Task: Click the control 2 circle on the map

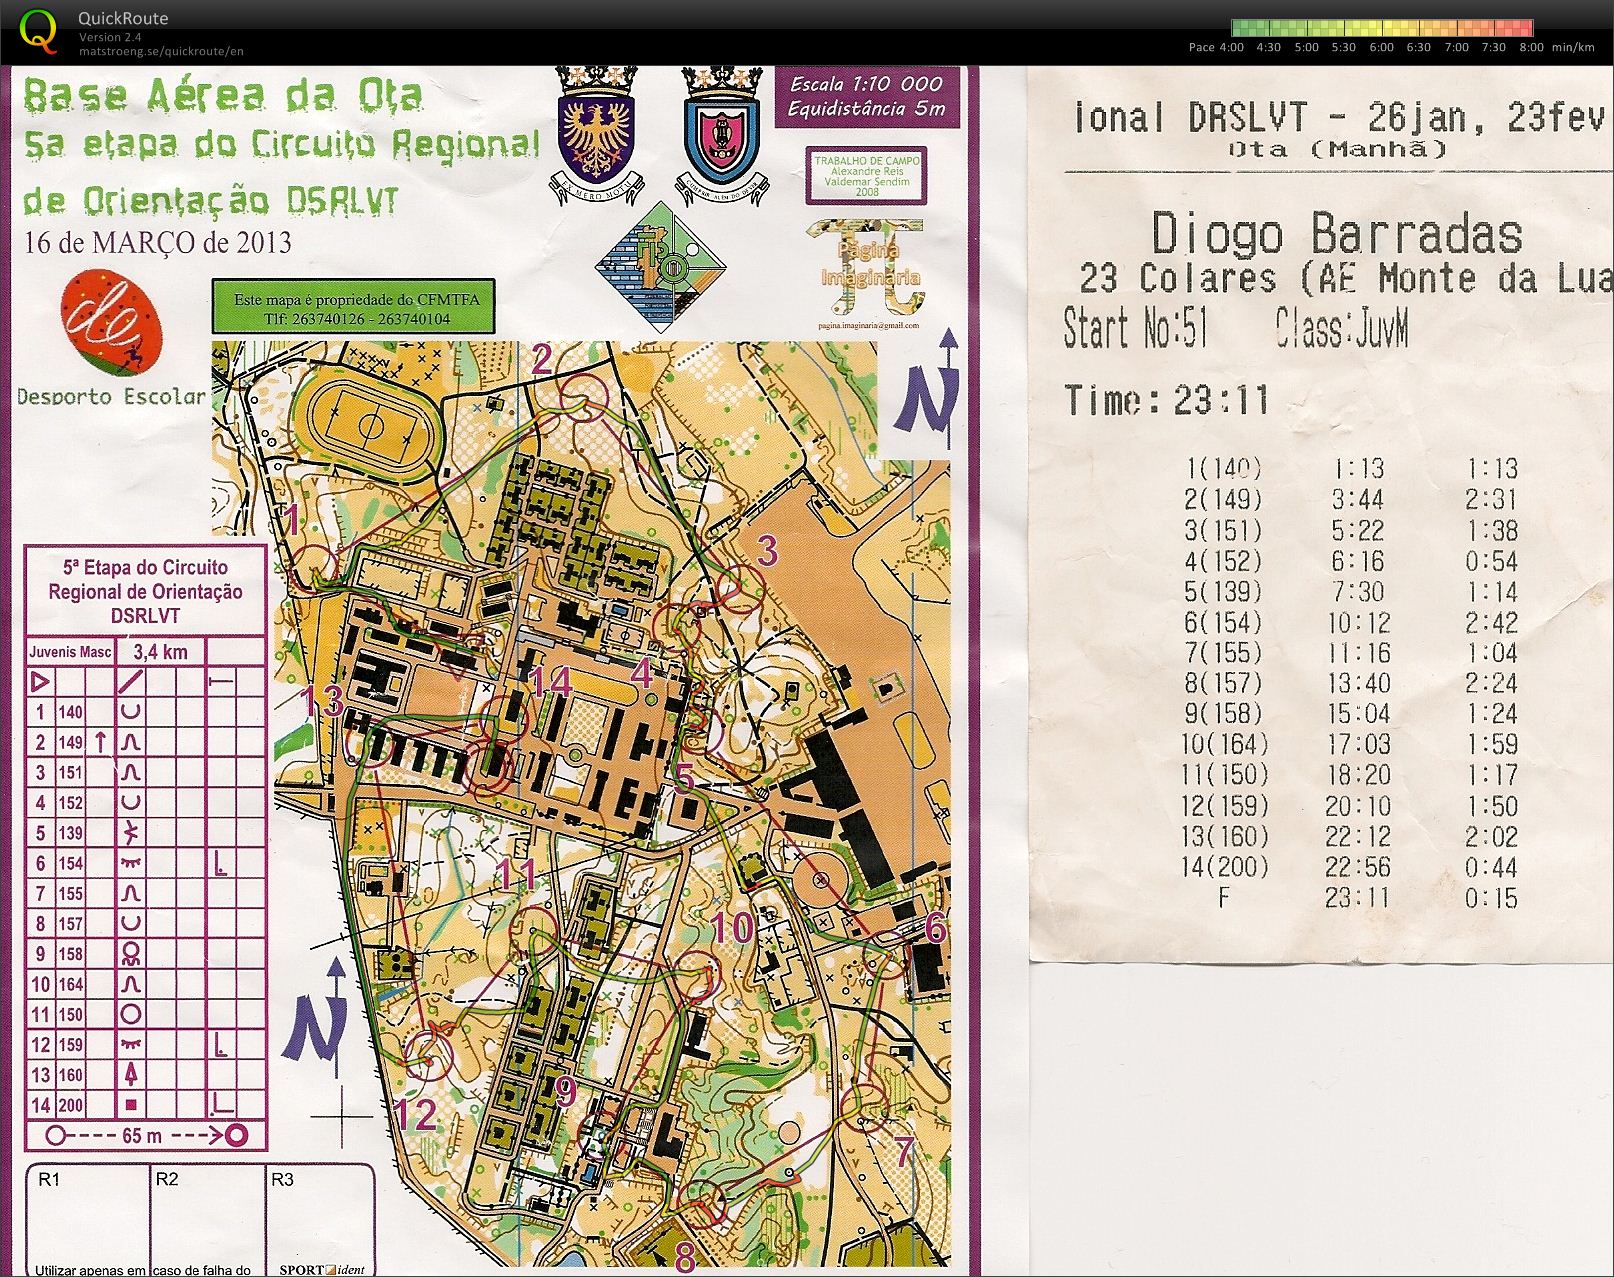Action: [x=584, y=396]
